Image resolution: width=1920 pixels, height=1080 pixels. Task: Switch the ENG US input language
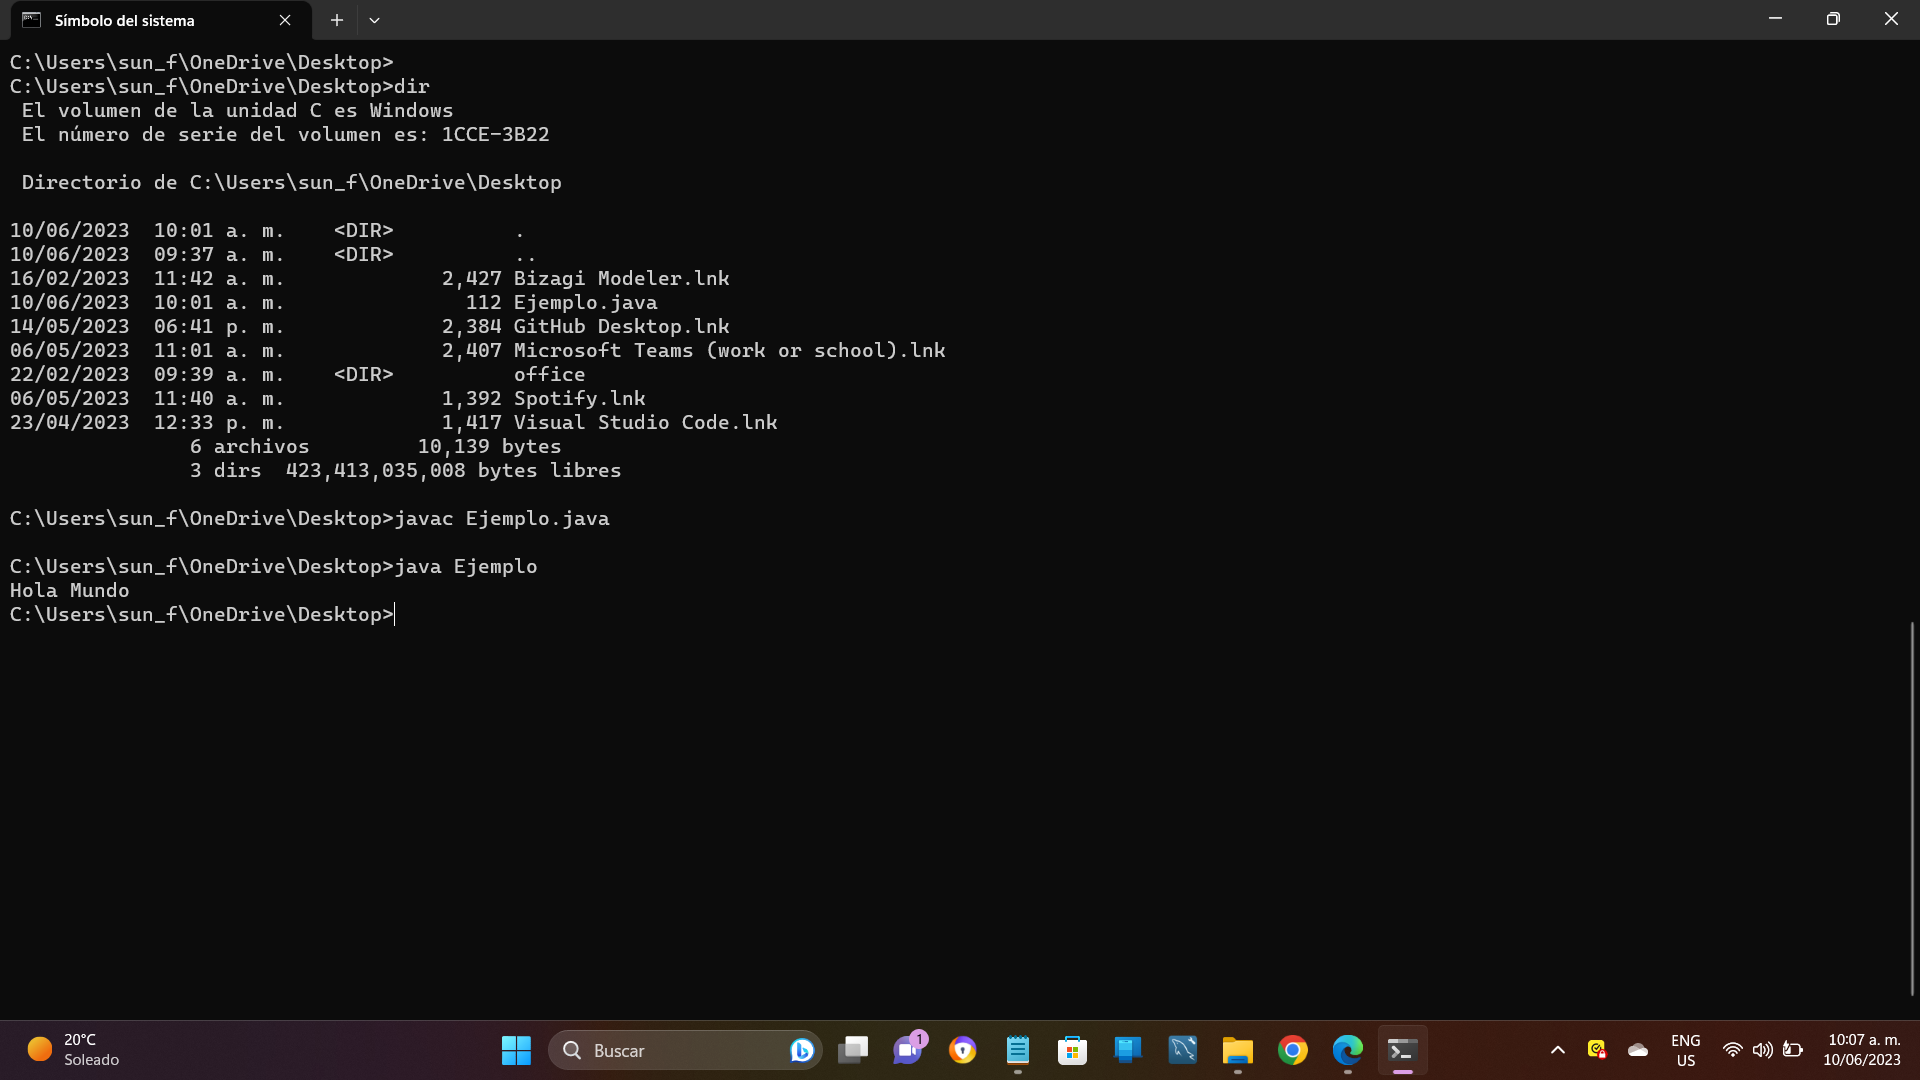coord(1686,1050)
